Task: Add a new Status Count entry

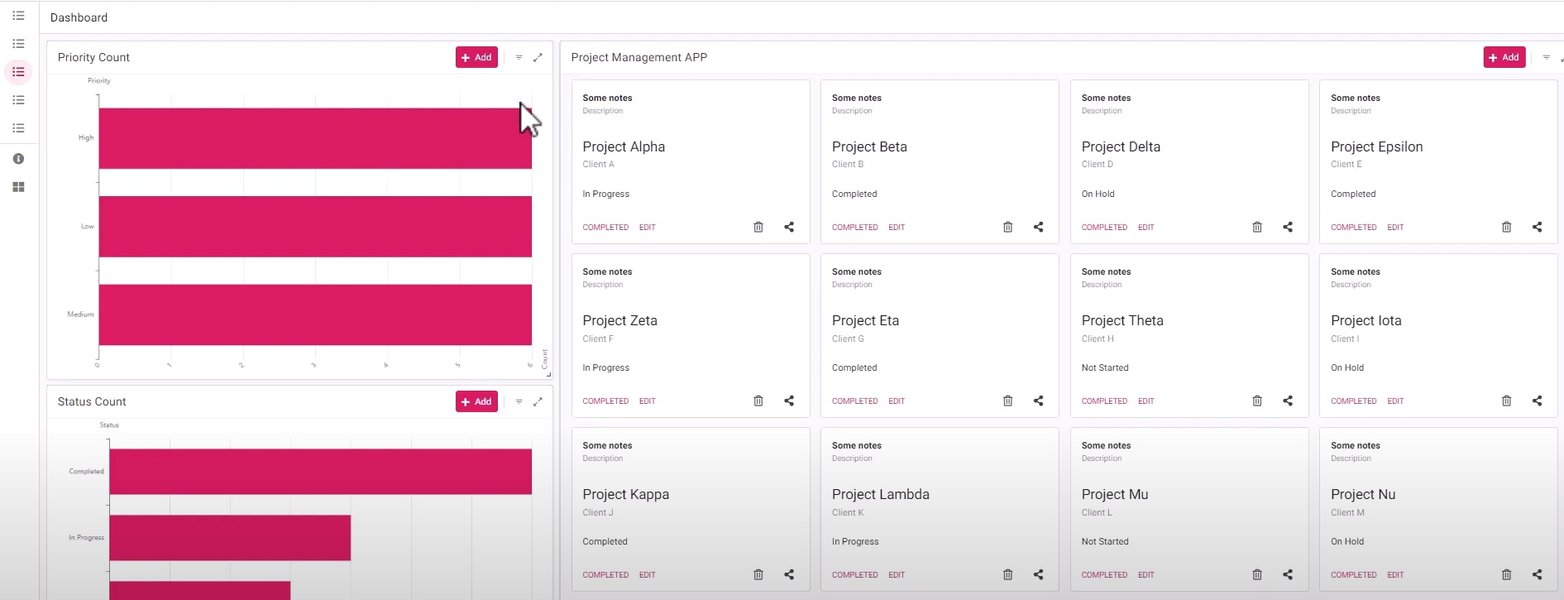Action: pyautogui.click(x=477, y=402)
